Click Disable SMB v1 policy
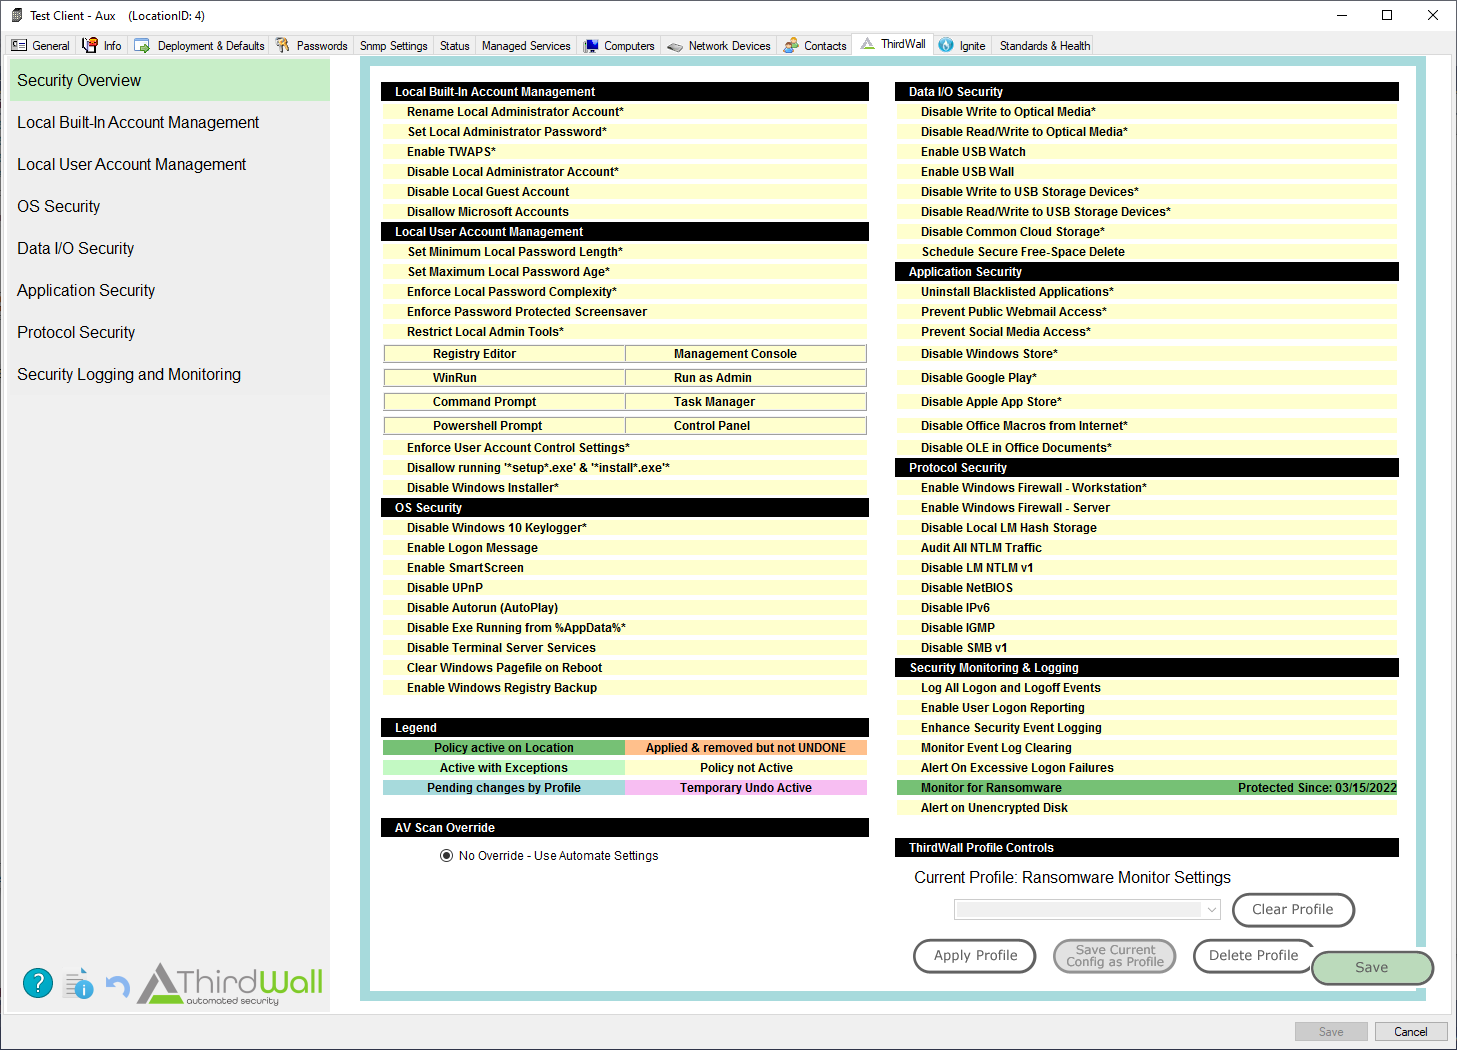Image resolution: width=1457 pixels, height=1050 pixels. pyautogui.click(x=1147, y=647)
